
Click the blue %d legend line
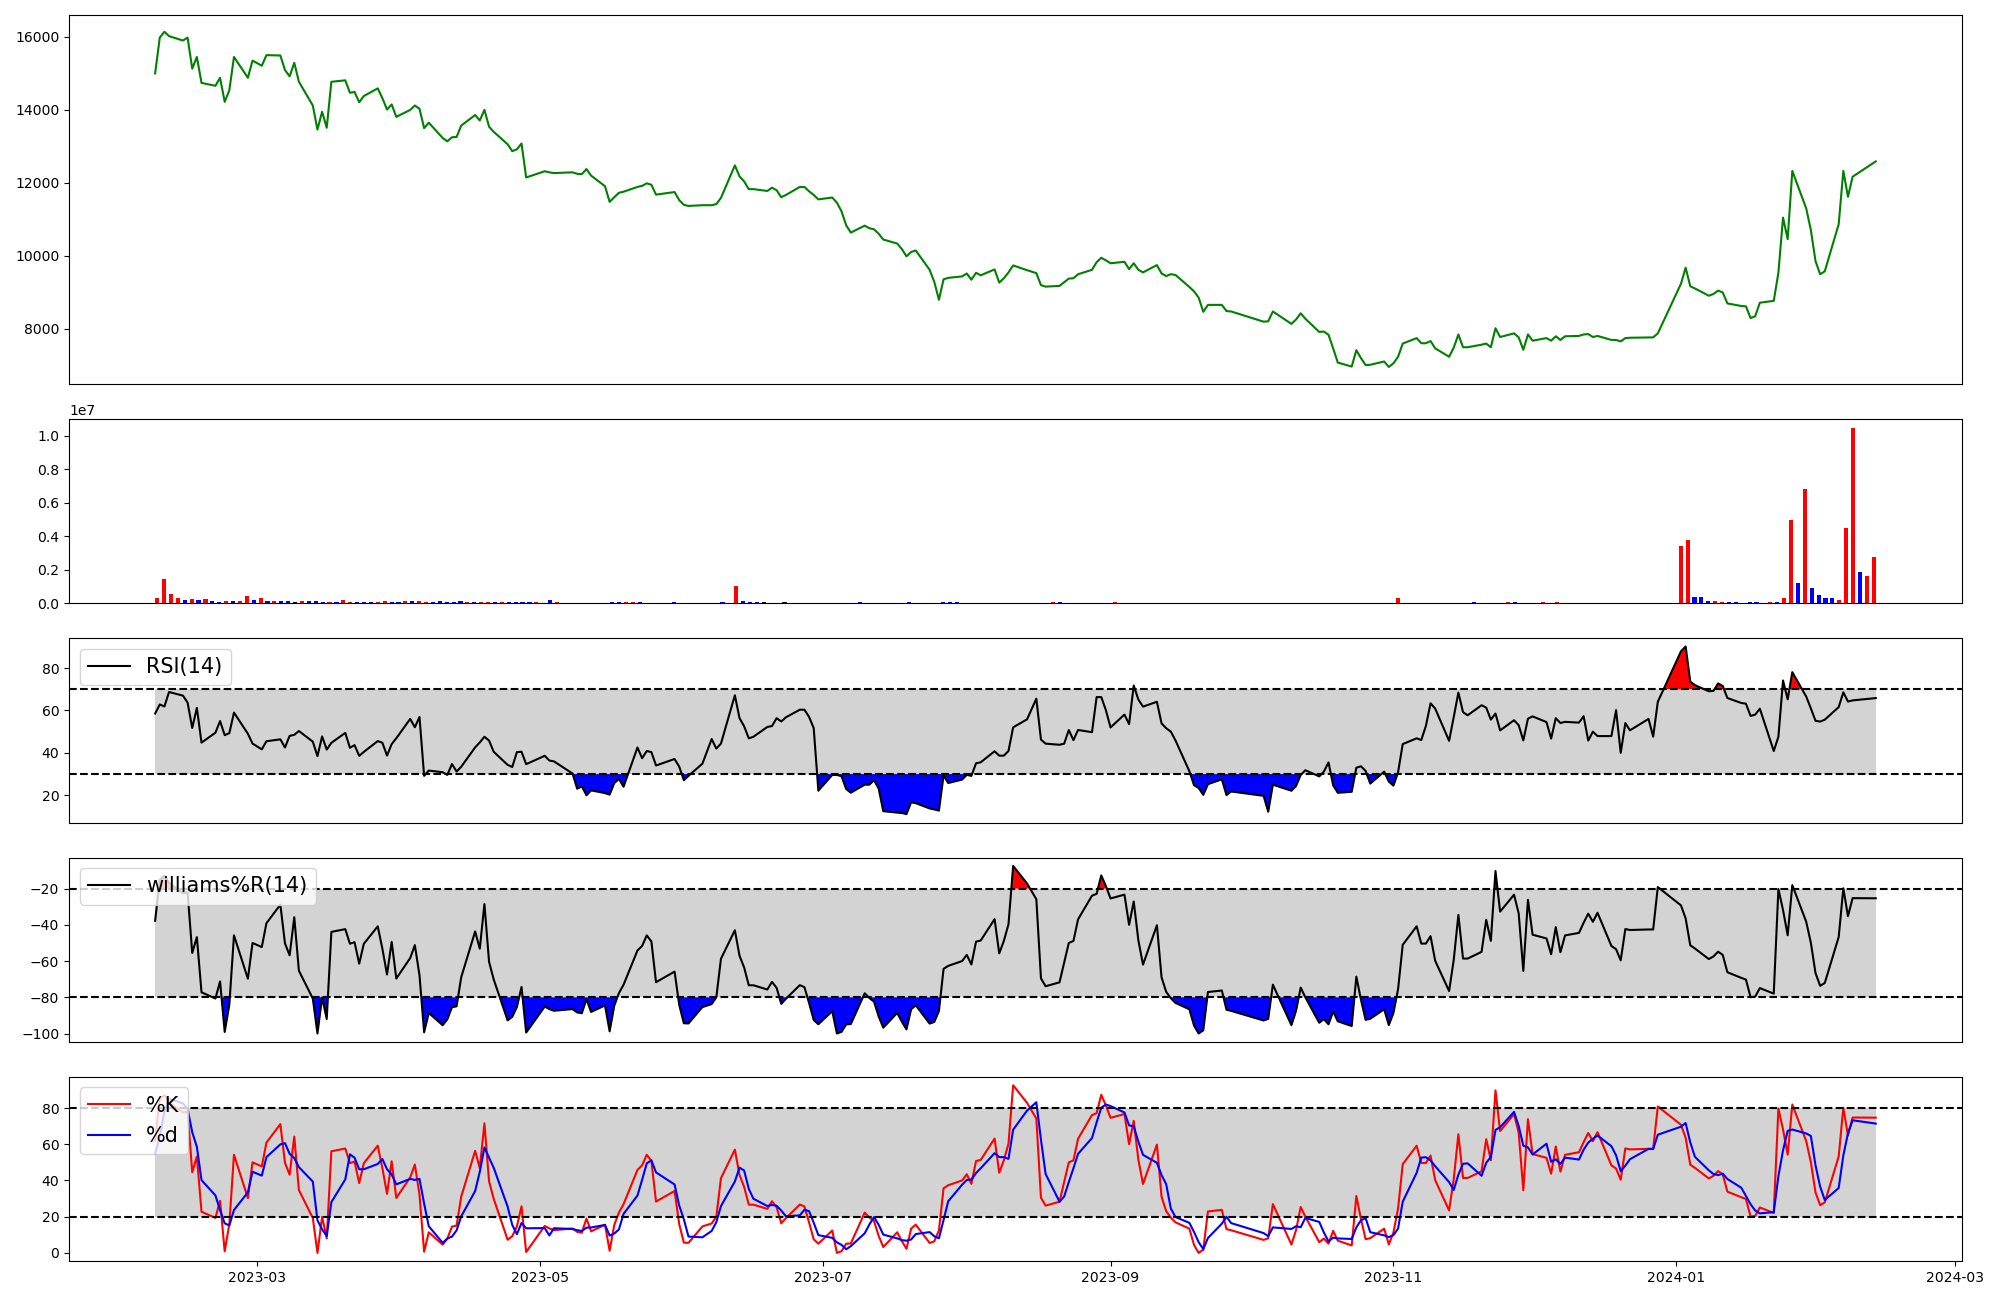click(109, 1134)
